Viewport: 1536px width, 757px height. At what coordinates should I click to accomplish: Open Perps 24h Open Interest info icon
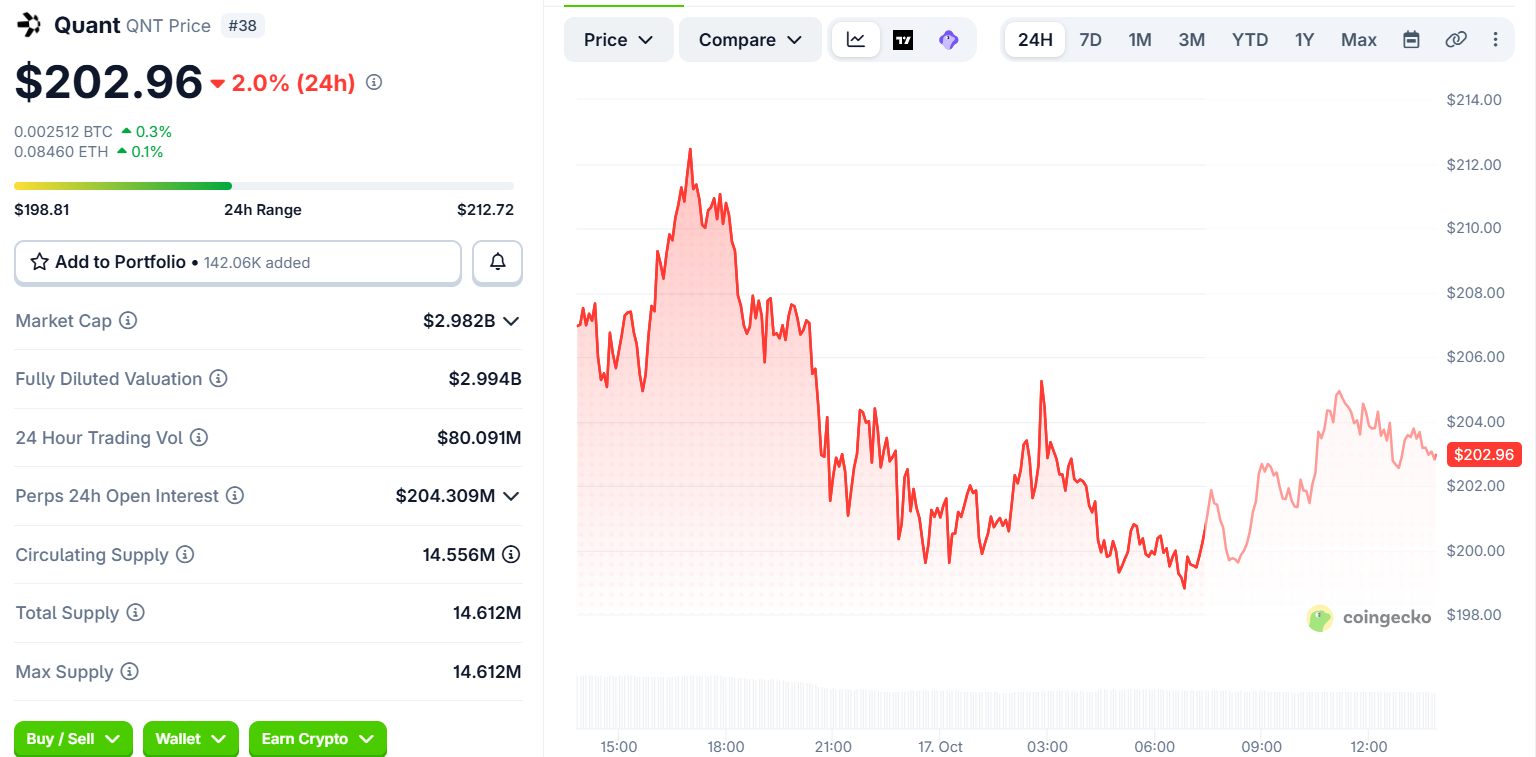click(x=235, y=496)
